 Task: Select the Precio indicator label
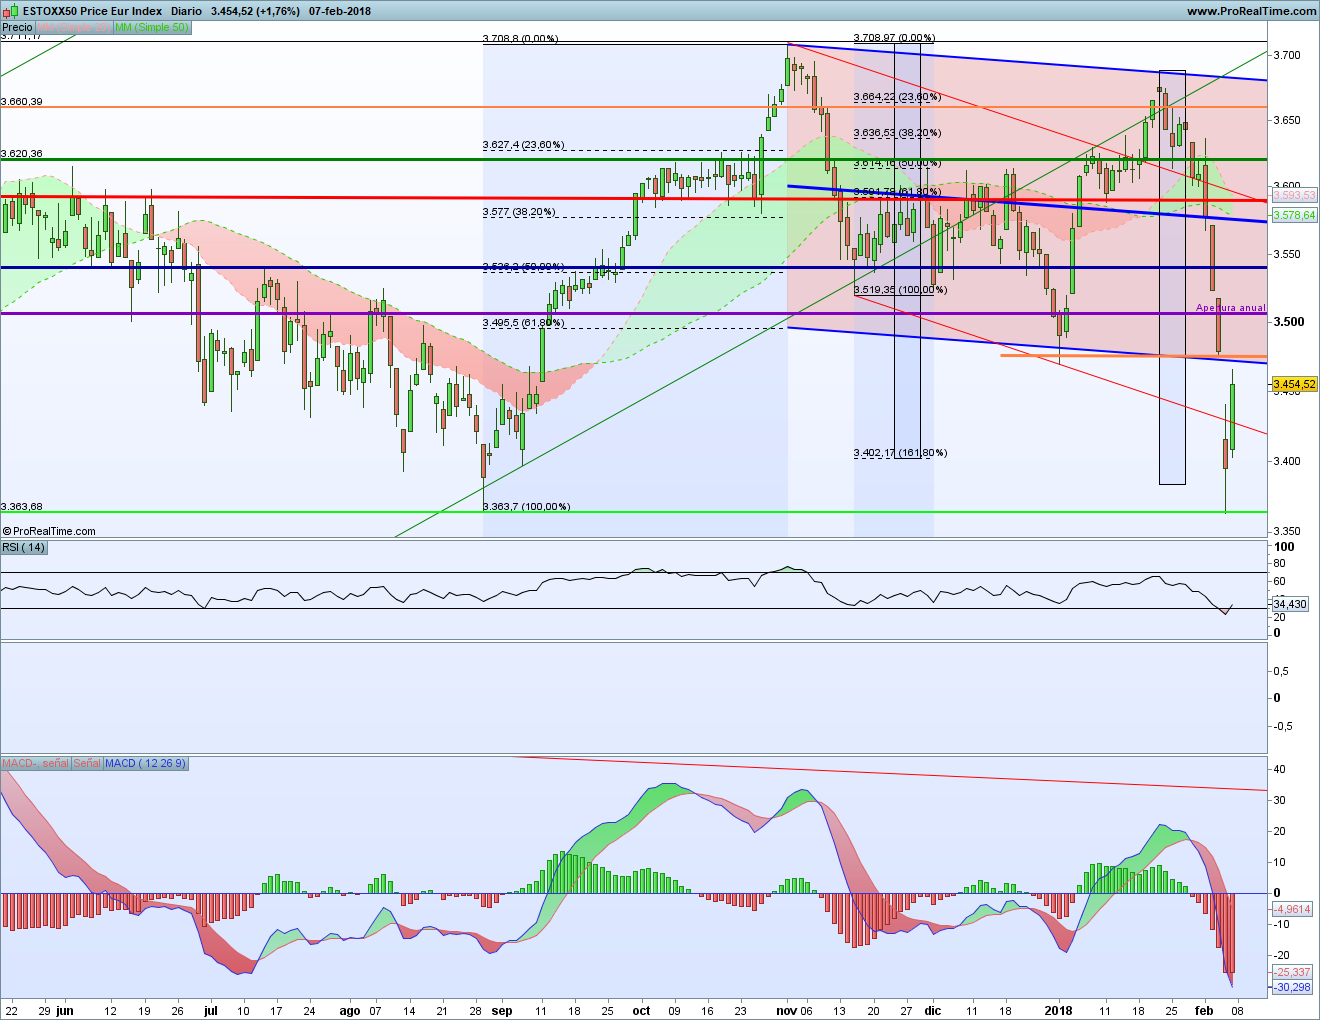tap(17, 27)
